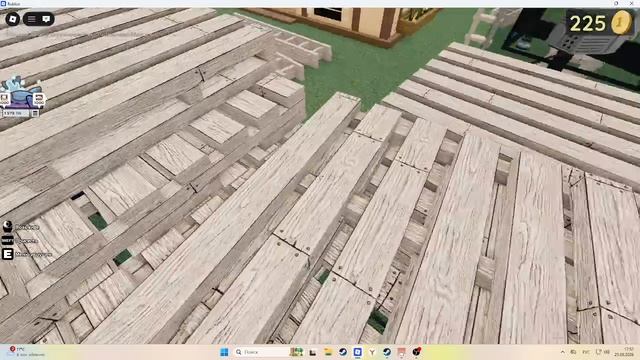Click the small calculator icon under the pool widget
Screen dimensions: 640x360
tap(36, 113)
